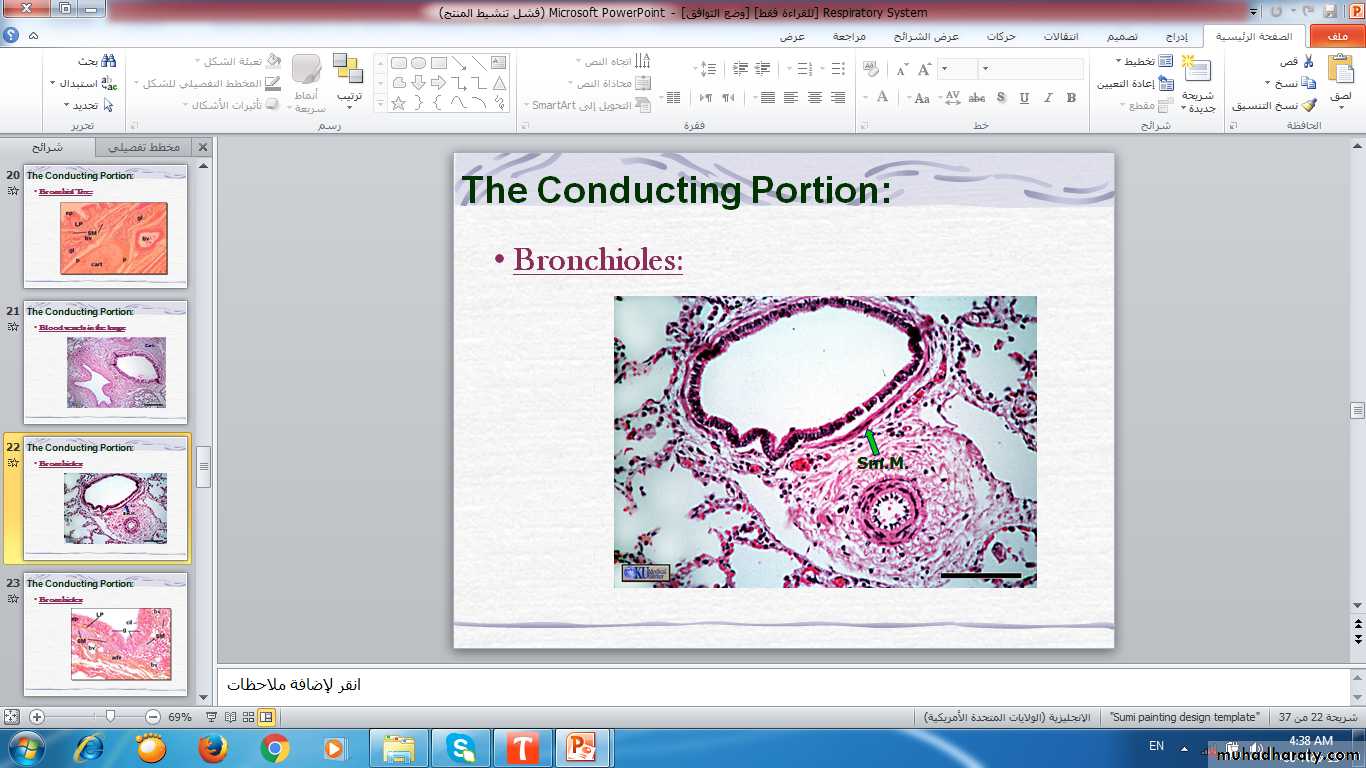Click the fit slide to window icon
This screenshot has width=1366, height=768.
point(11,717)
